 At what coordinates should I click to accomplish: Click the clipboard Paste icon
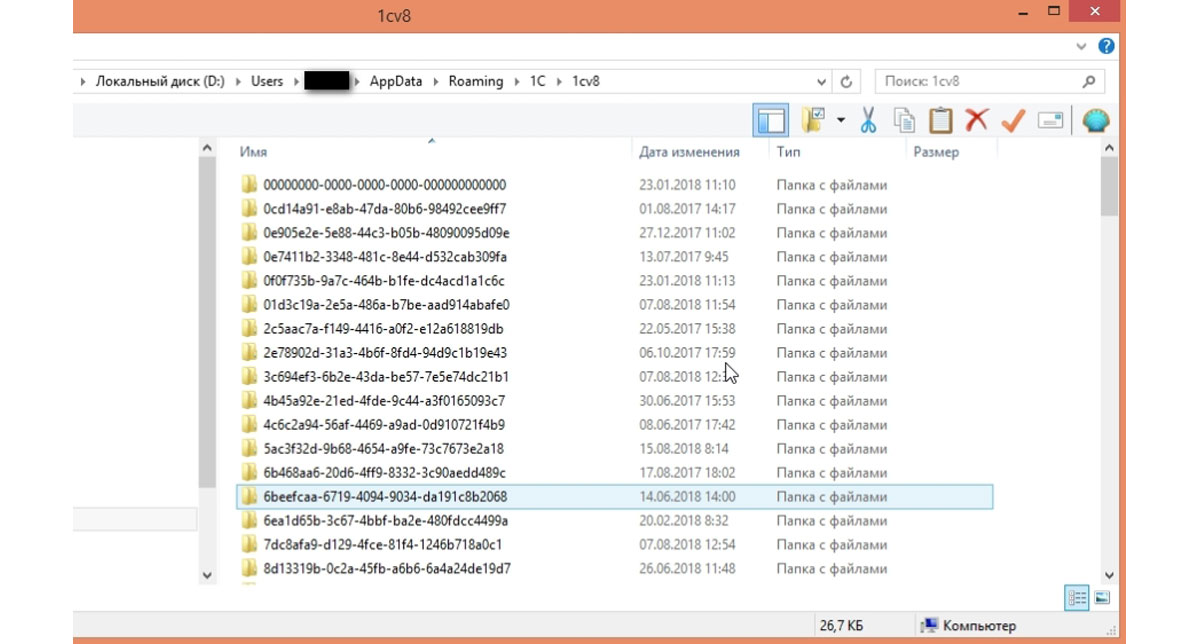940,121
